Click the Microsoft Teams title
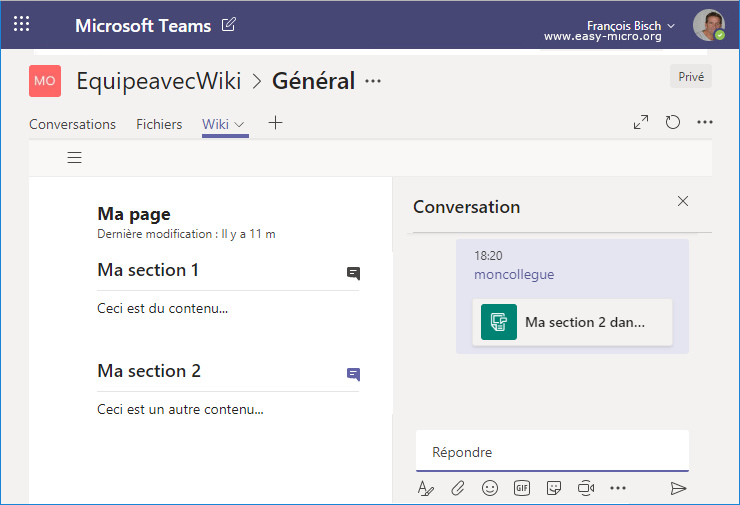 click(x=143, y=25)
